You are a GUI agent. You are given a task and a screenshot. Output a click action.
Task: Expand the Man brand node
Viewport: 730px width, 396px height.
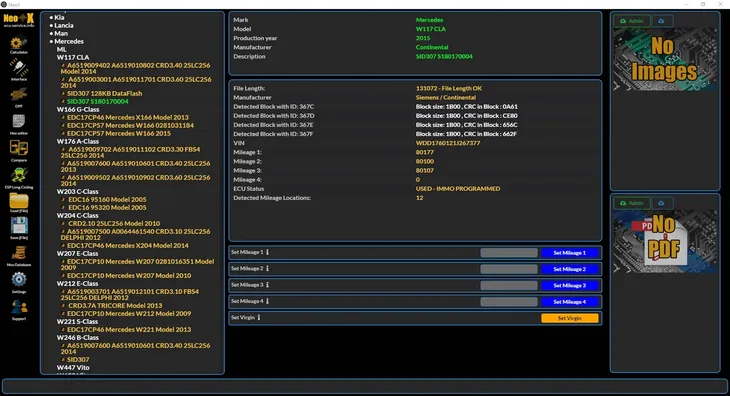point(61,33)
